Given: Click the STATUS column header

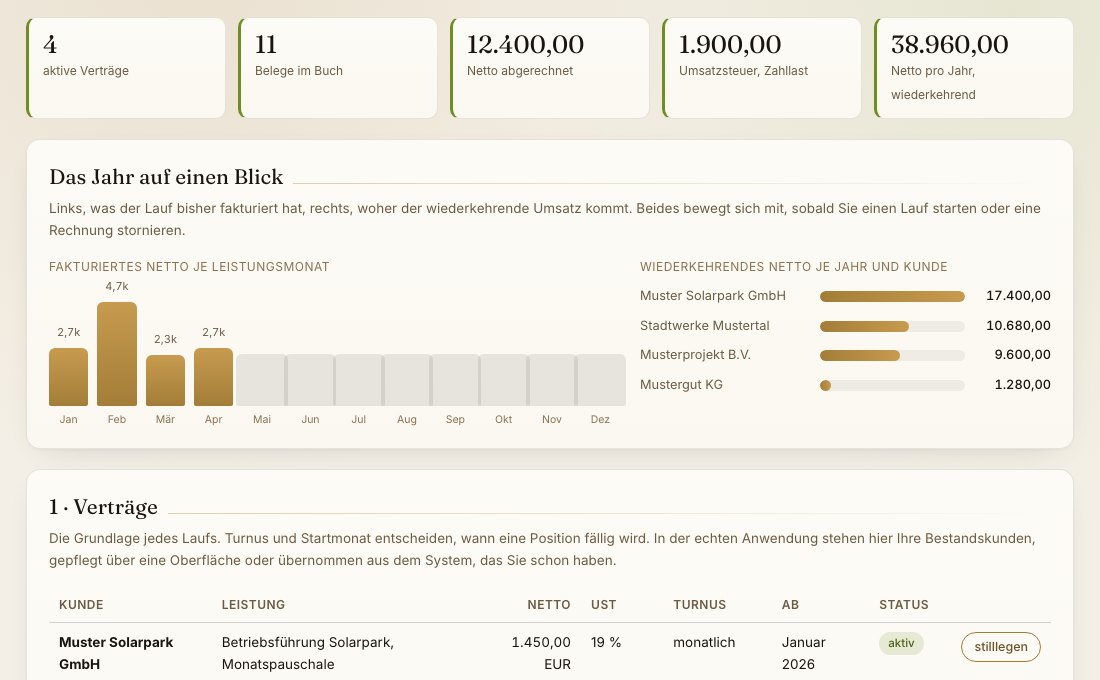Looking at the screenshot, I should coord(904,605).
